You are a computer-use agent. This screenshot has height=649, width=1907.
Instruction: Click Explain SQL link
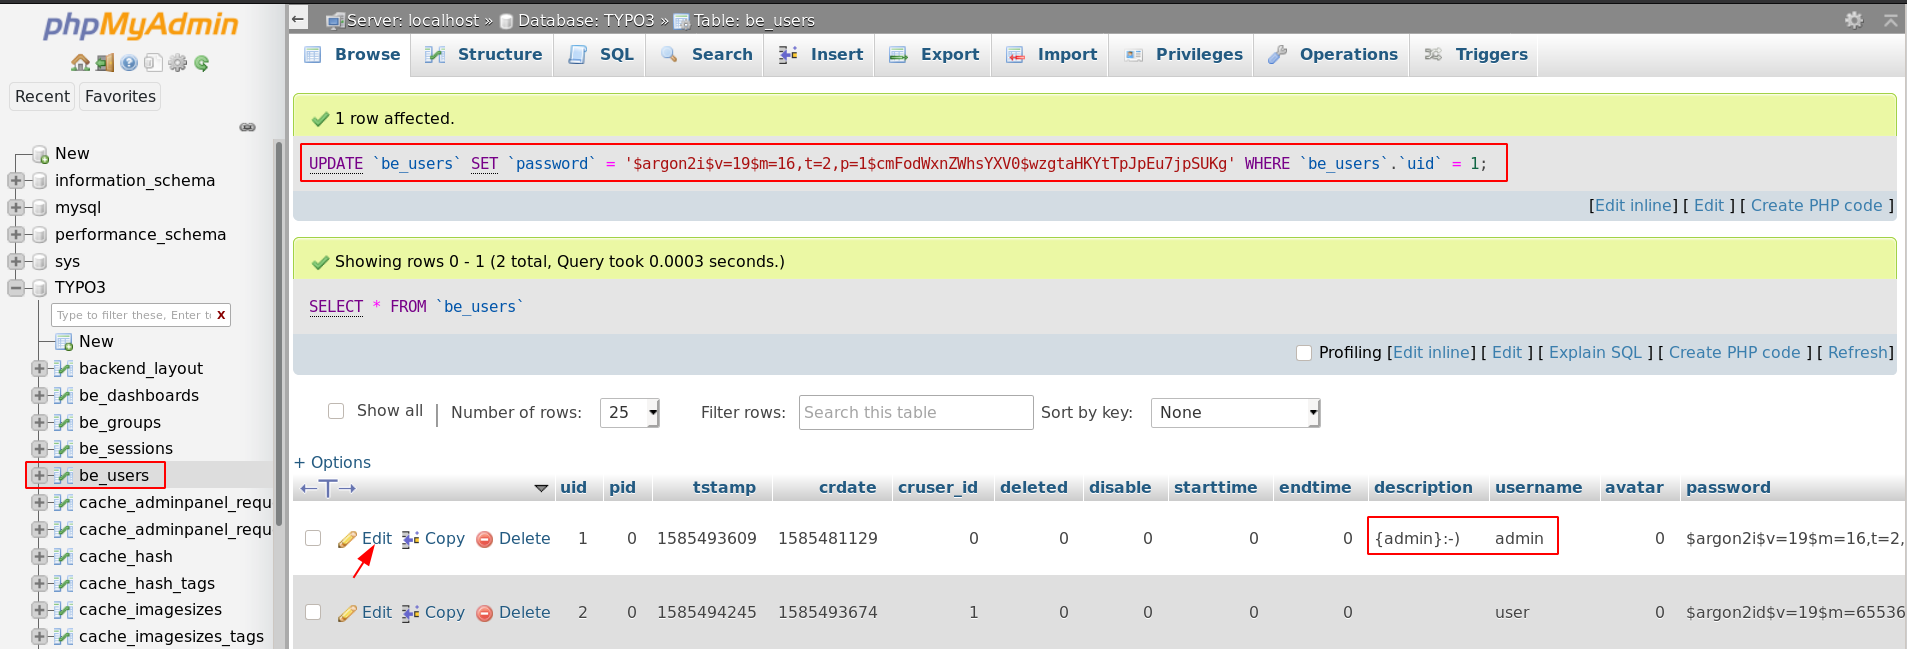(x=1595, y=352)
